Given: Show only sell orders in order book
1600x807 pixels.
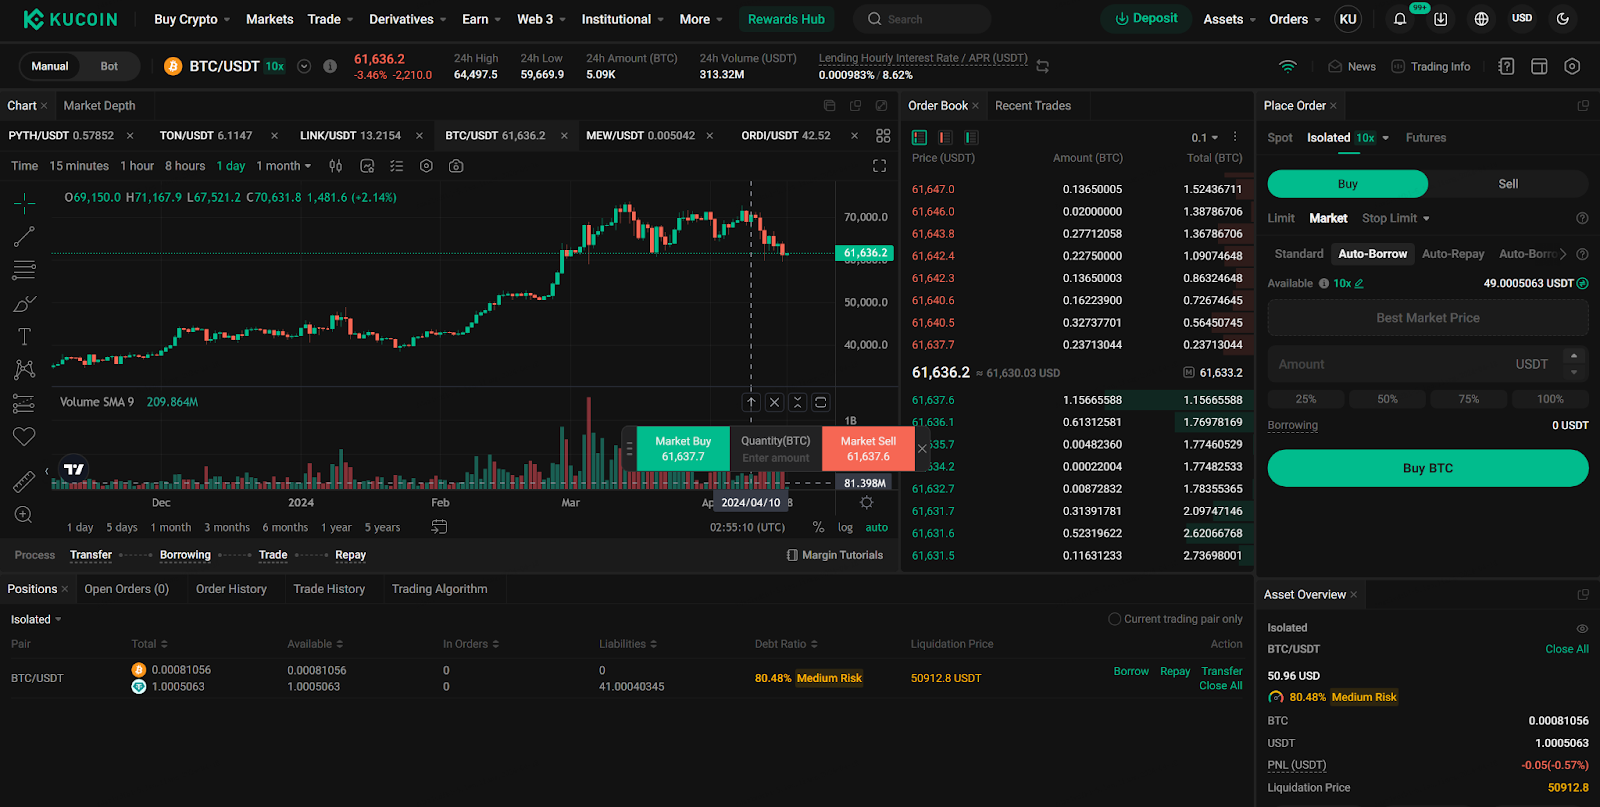Looking at the screenshot, I should 945,137.
